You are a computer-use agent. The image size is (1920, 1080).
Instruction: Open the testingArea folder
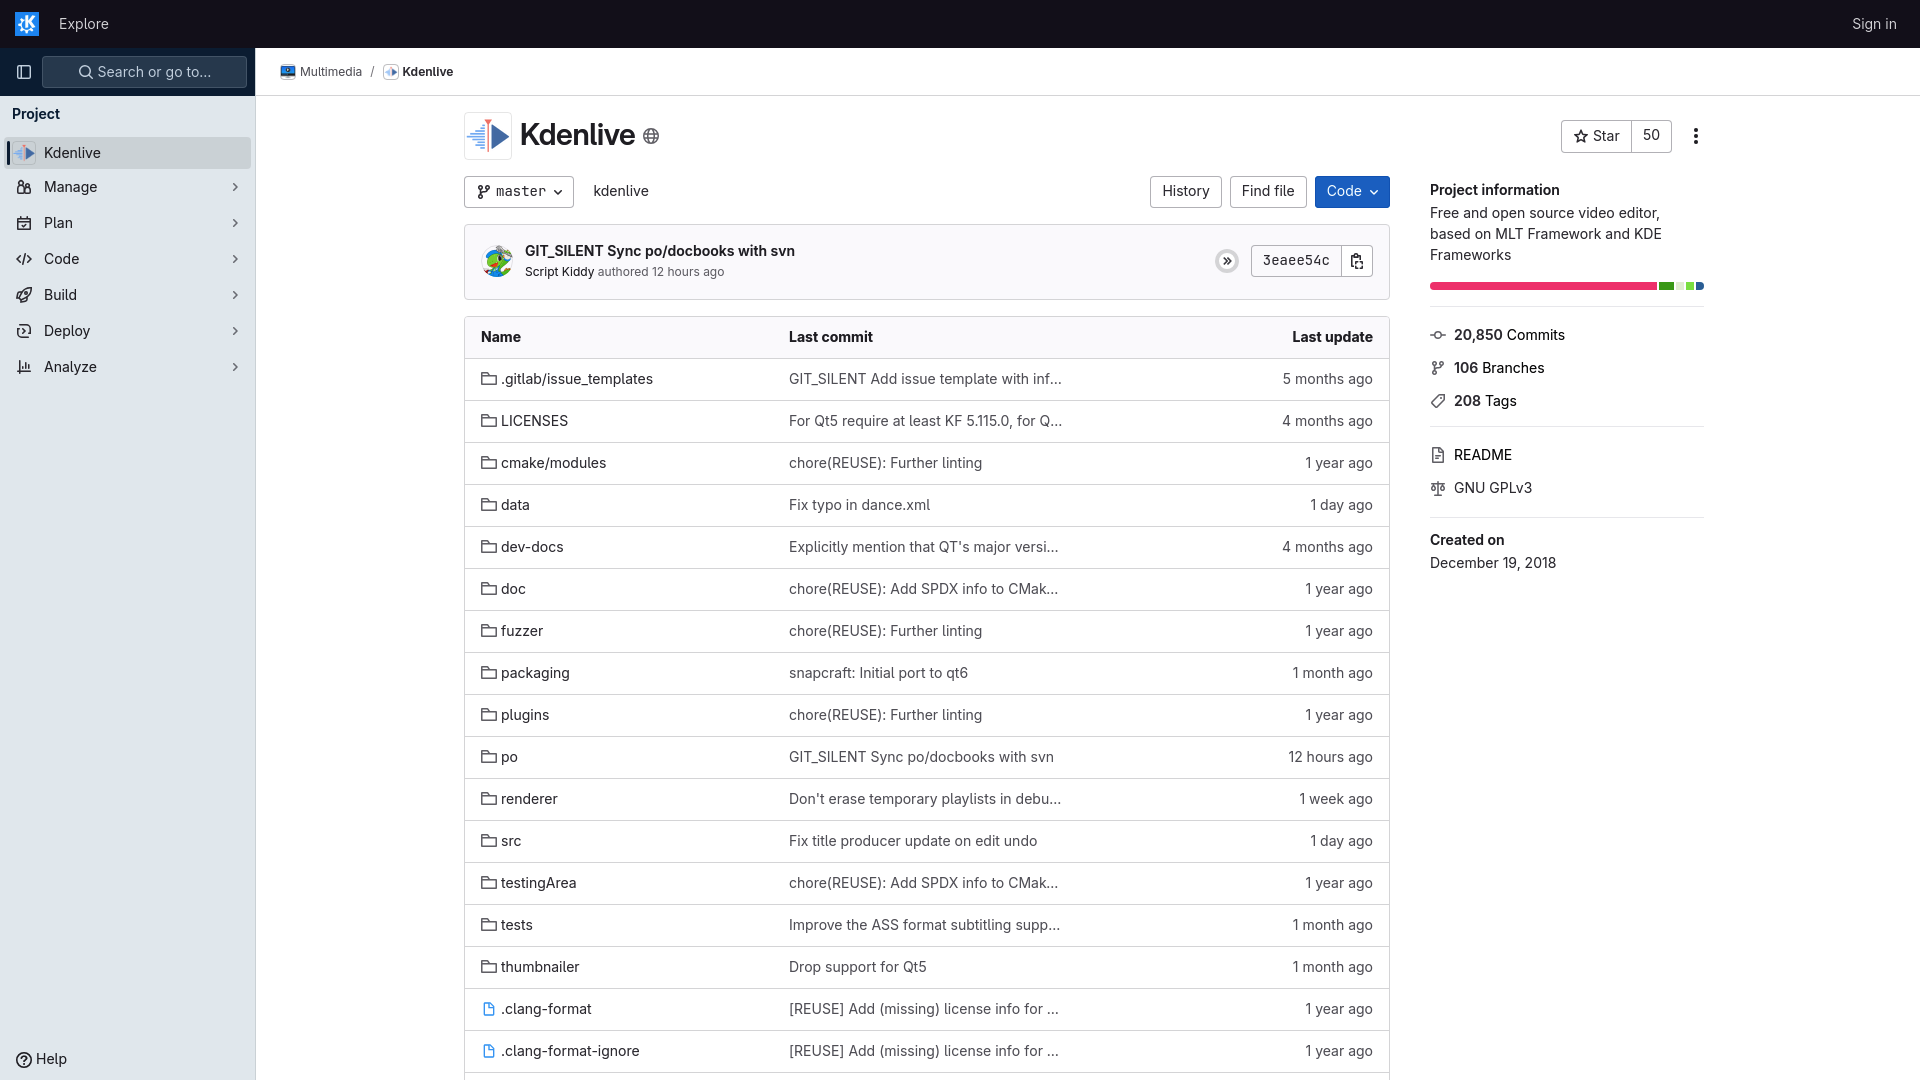(x=538, y=883)
